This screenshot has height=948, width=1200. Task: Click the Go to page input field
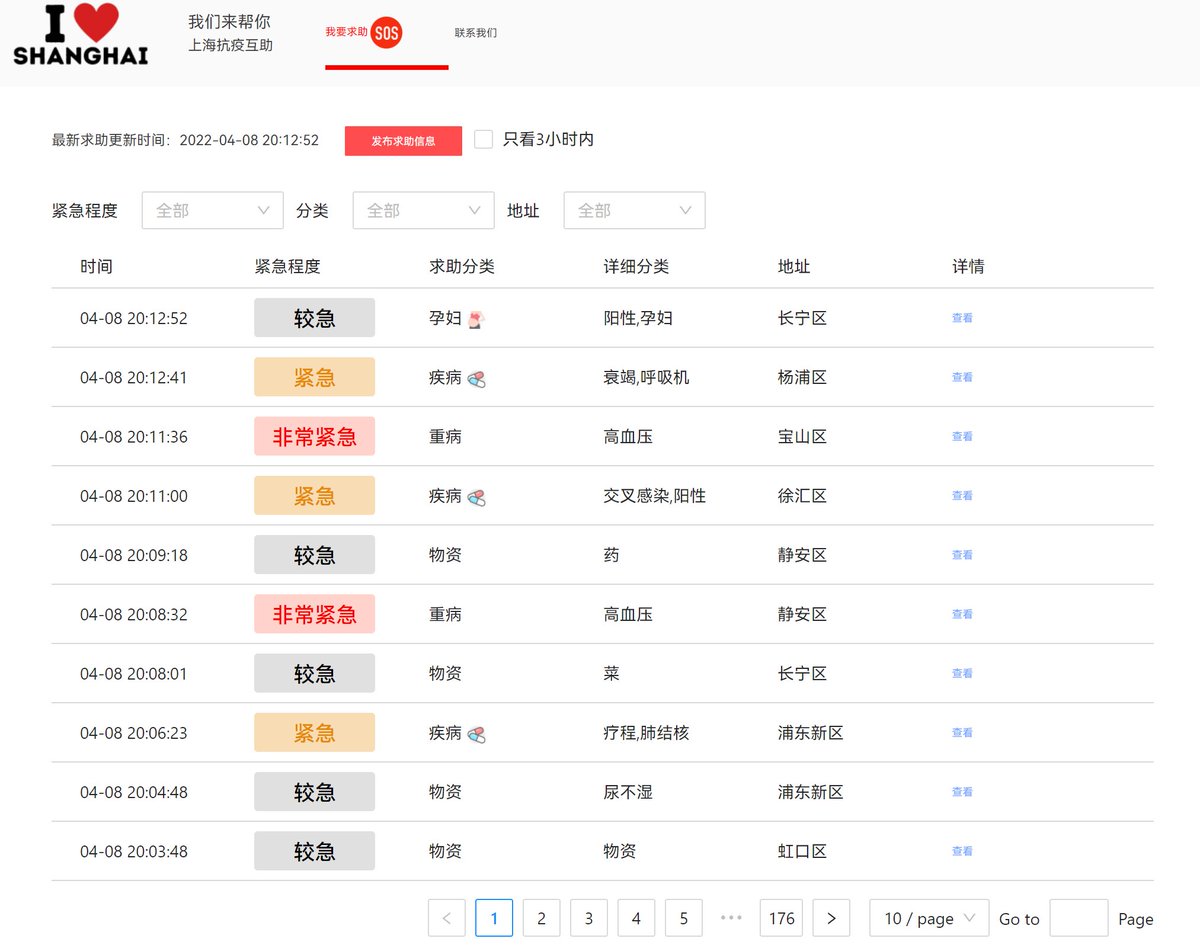tap(1078, 918)
